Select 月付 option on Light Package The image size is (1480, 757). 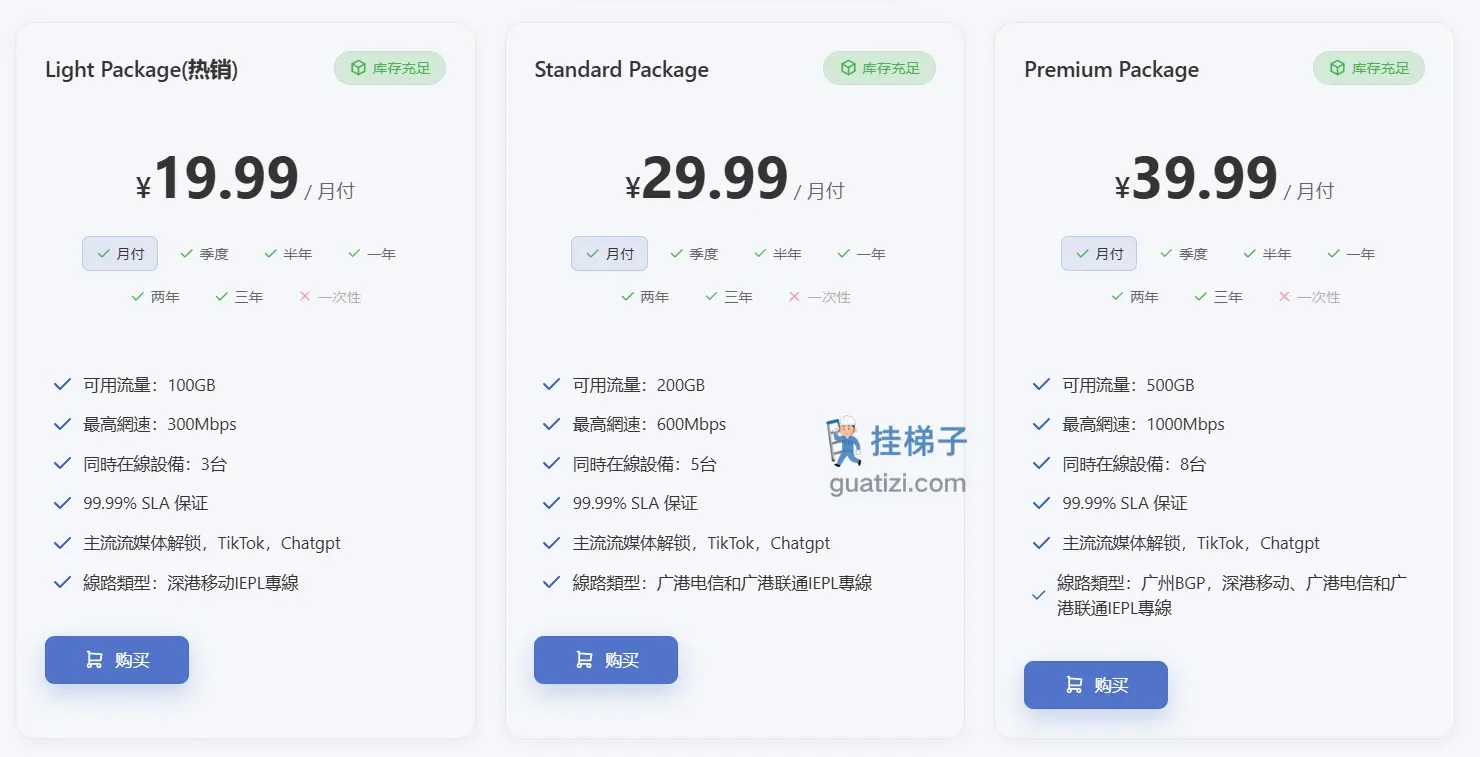click(120, 254)
